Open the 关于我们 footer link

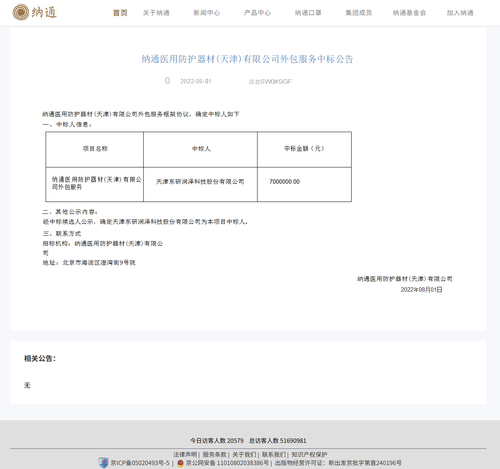(x=244, y=454)
